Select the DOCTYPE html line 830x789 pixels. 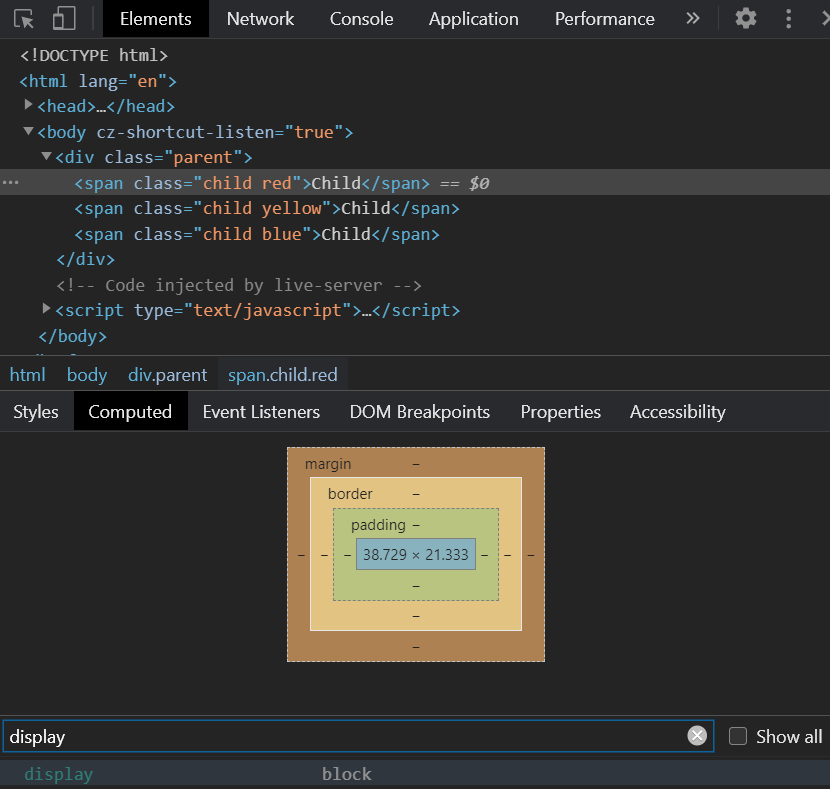(x=94, y=55)
